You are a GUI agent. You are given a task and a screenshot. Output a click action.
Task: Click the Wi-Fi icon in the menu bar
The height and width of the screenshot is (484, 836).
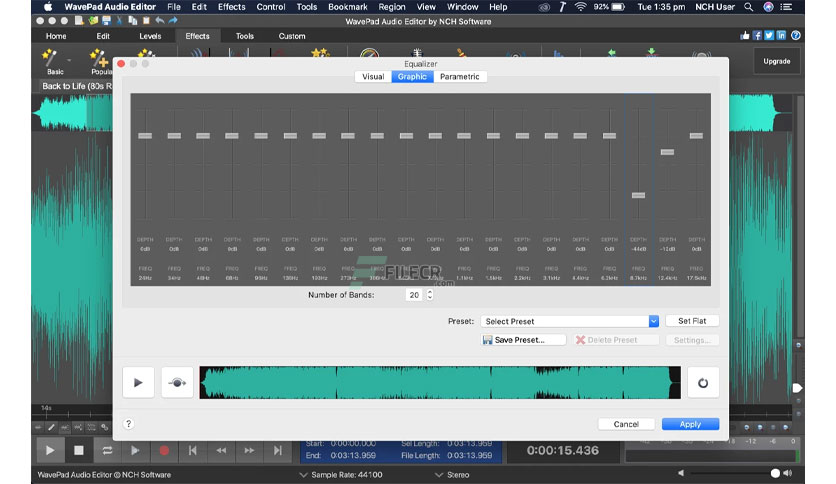[x=581, y=7]
